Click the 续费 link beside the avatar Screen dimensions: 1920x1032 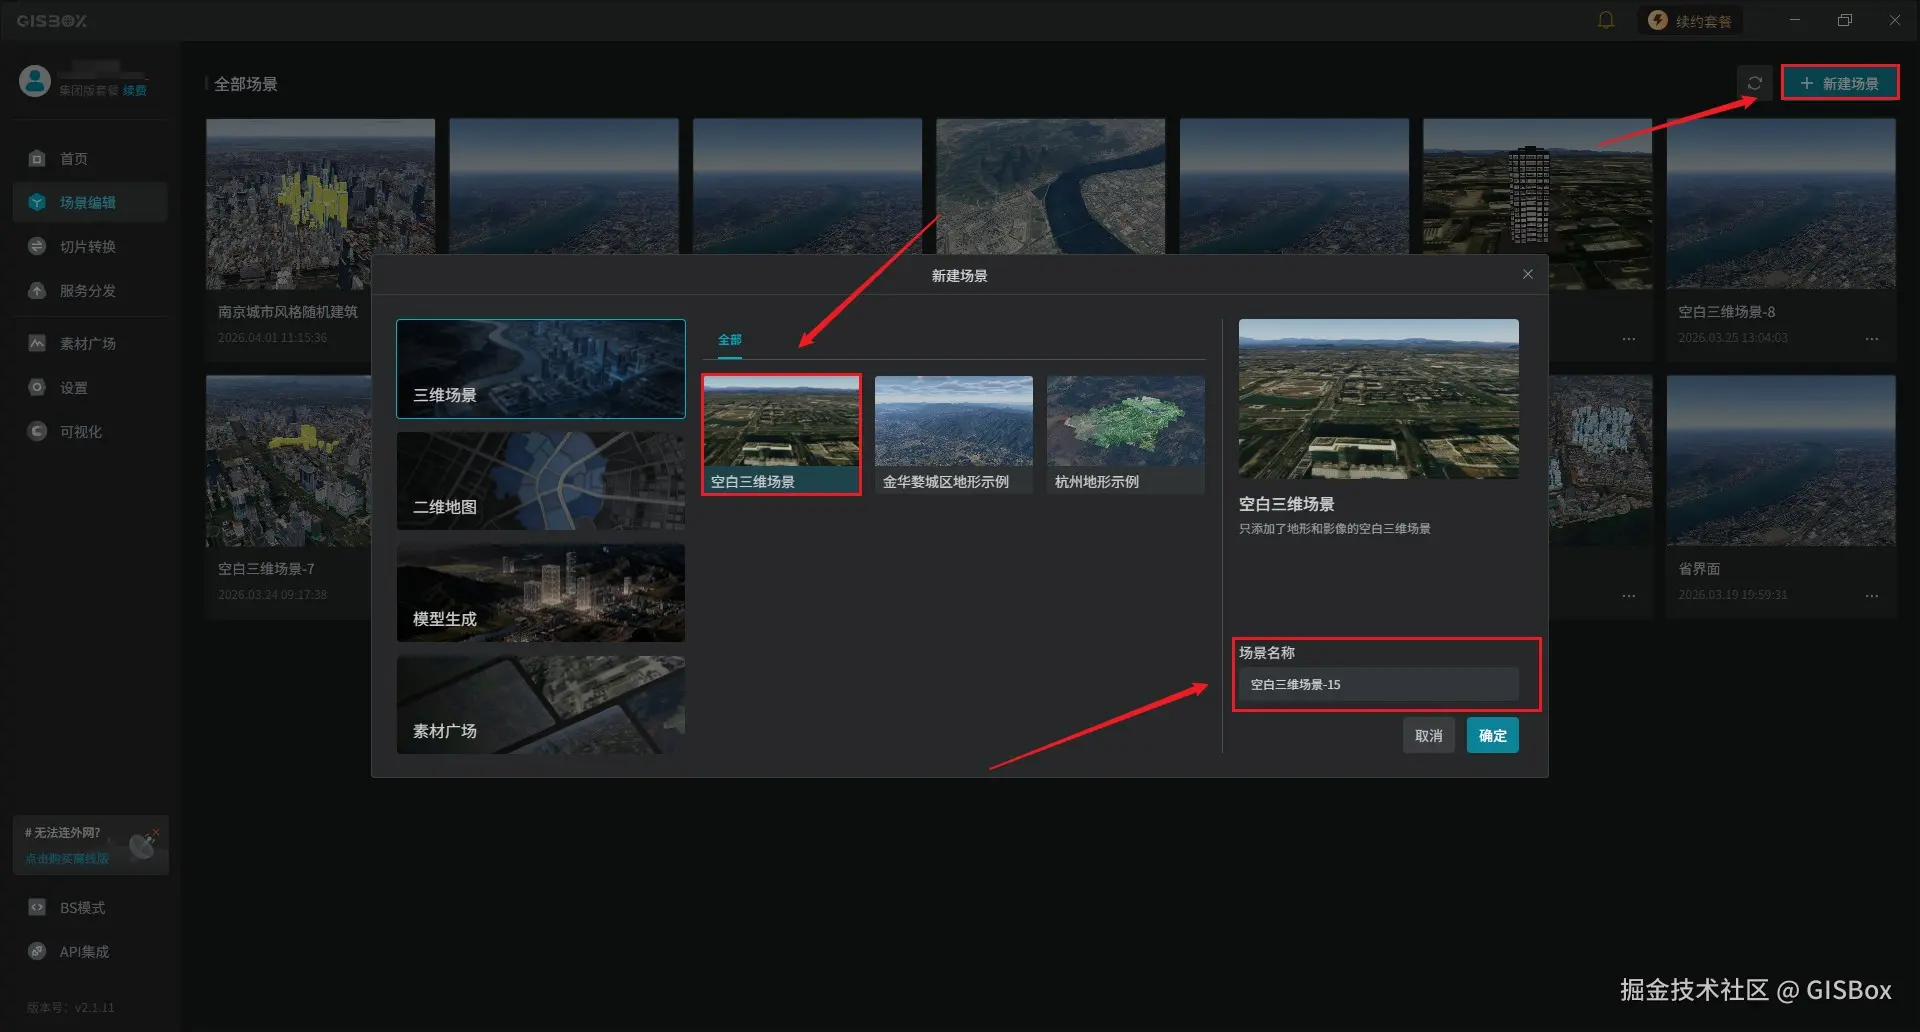tap(135, 90)
